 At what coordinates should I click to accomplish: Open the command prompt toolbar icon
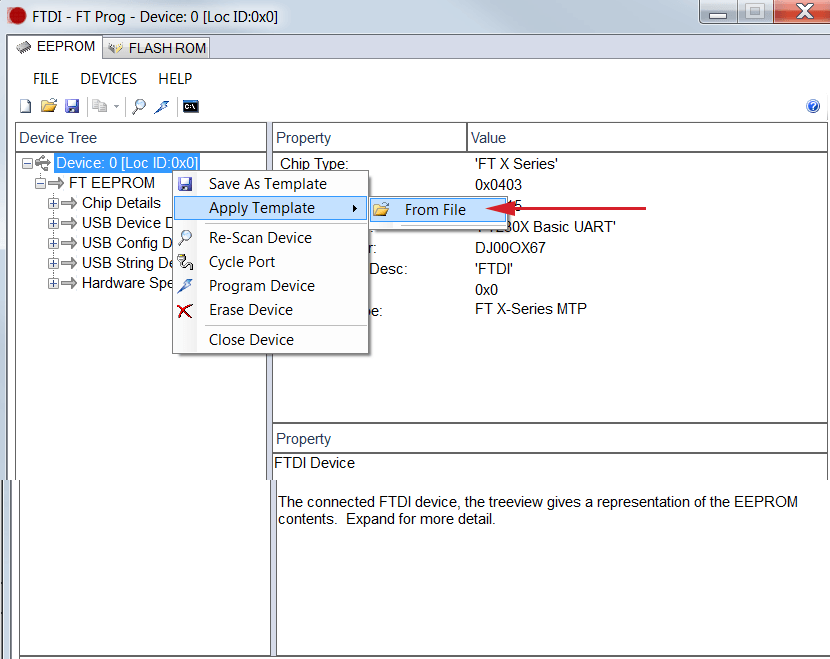191,106
